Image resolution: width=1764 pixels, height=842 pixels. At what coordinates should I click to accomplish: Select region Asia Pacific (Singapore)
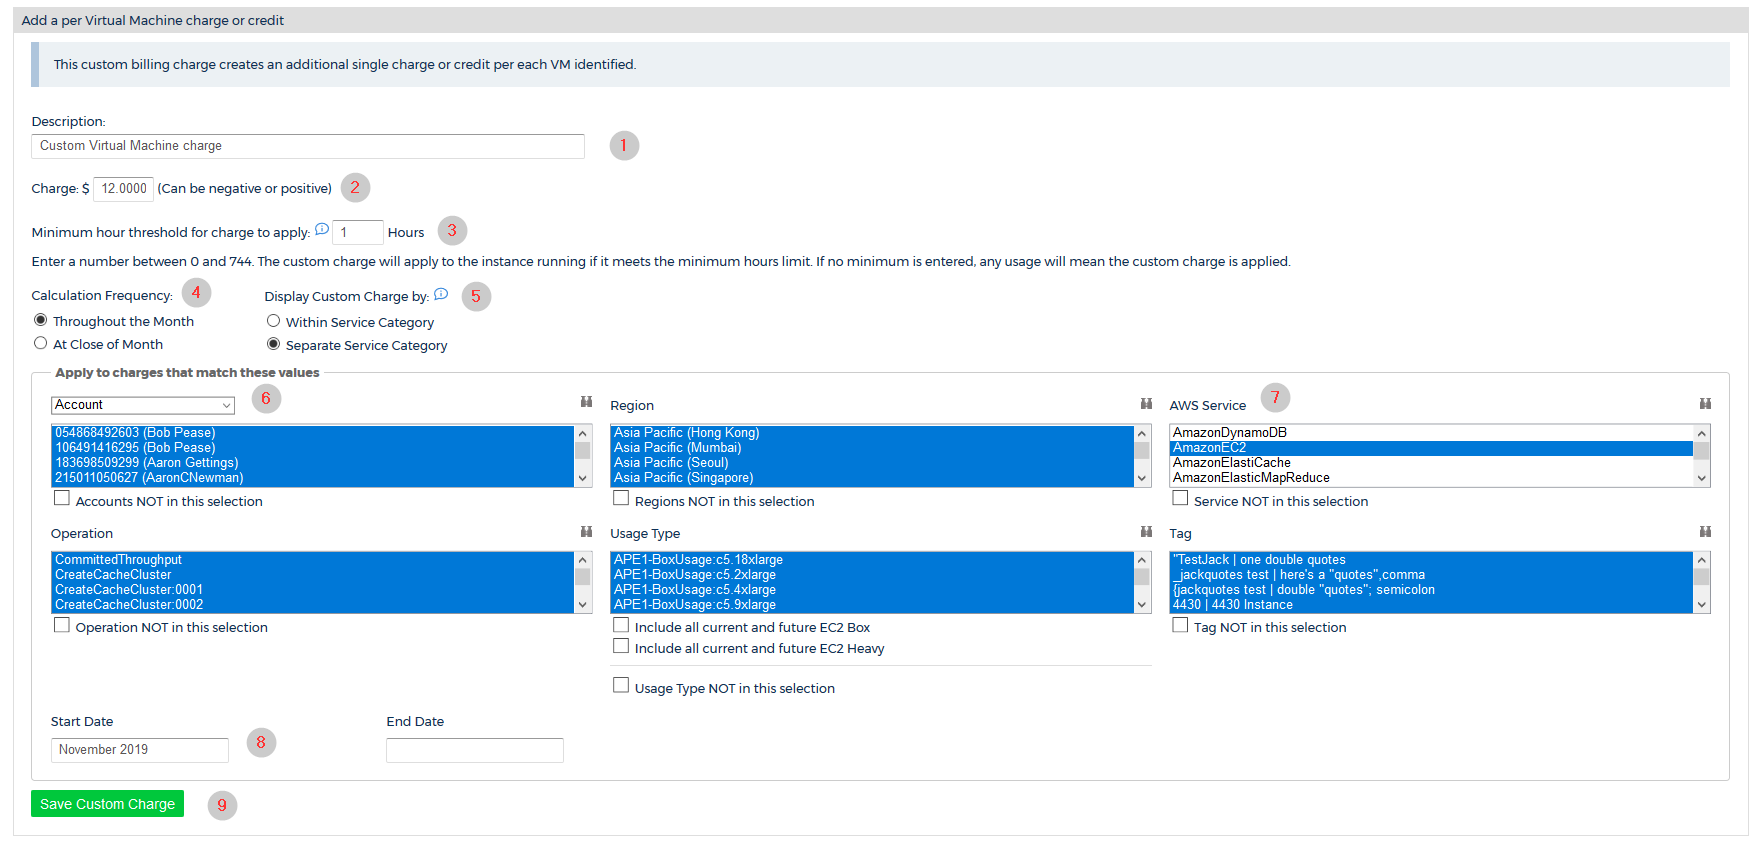coord(872,478)
